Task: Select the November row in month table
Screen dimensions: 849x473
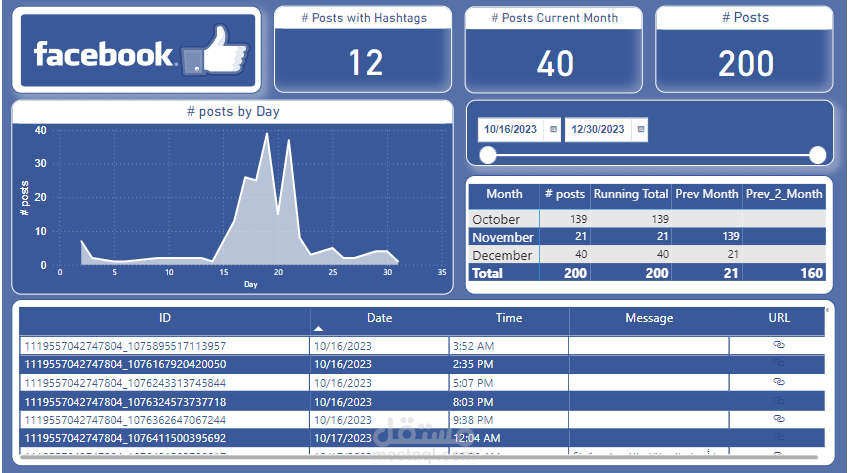Action: 647,236
